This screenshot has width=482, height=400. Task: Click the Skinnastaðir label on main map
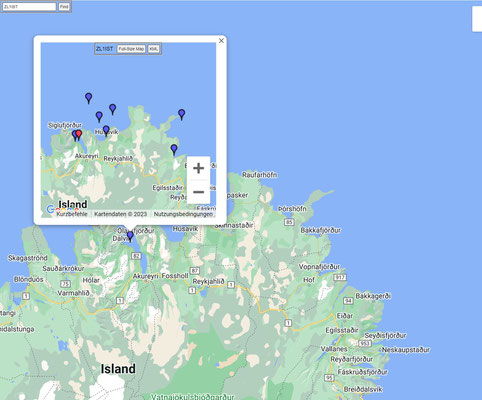pyautogui.click(x=234, y=226)
